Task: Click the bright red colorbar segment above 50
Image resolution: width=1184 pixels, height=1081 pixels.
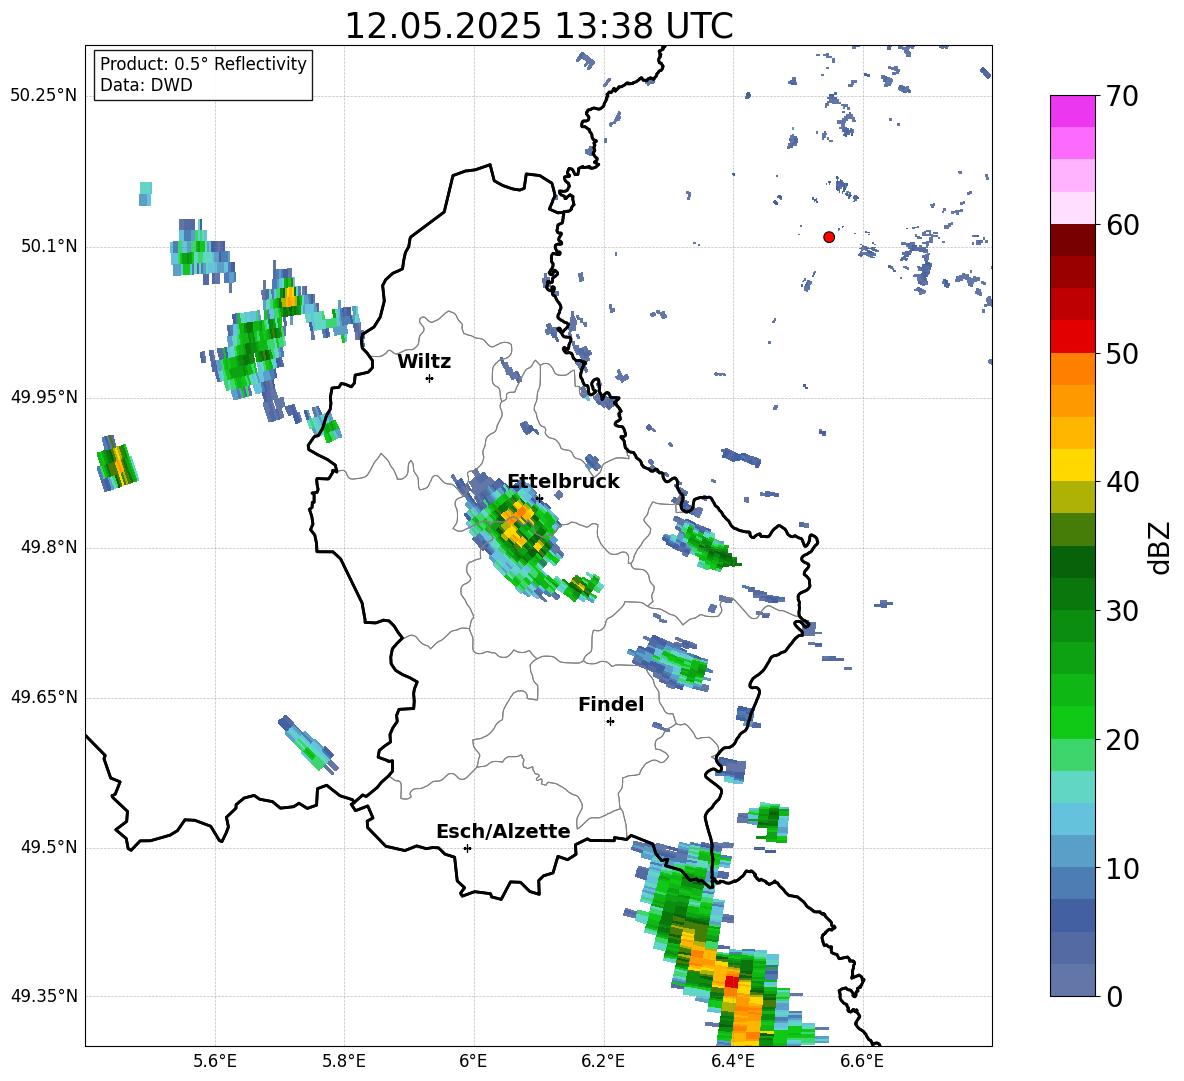Action: pos(1073,337)
